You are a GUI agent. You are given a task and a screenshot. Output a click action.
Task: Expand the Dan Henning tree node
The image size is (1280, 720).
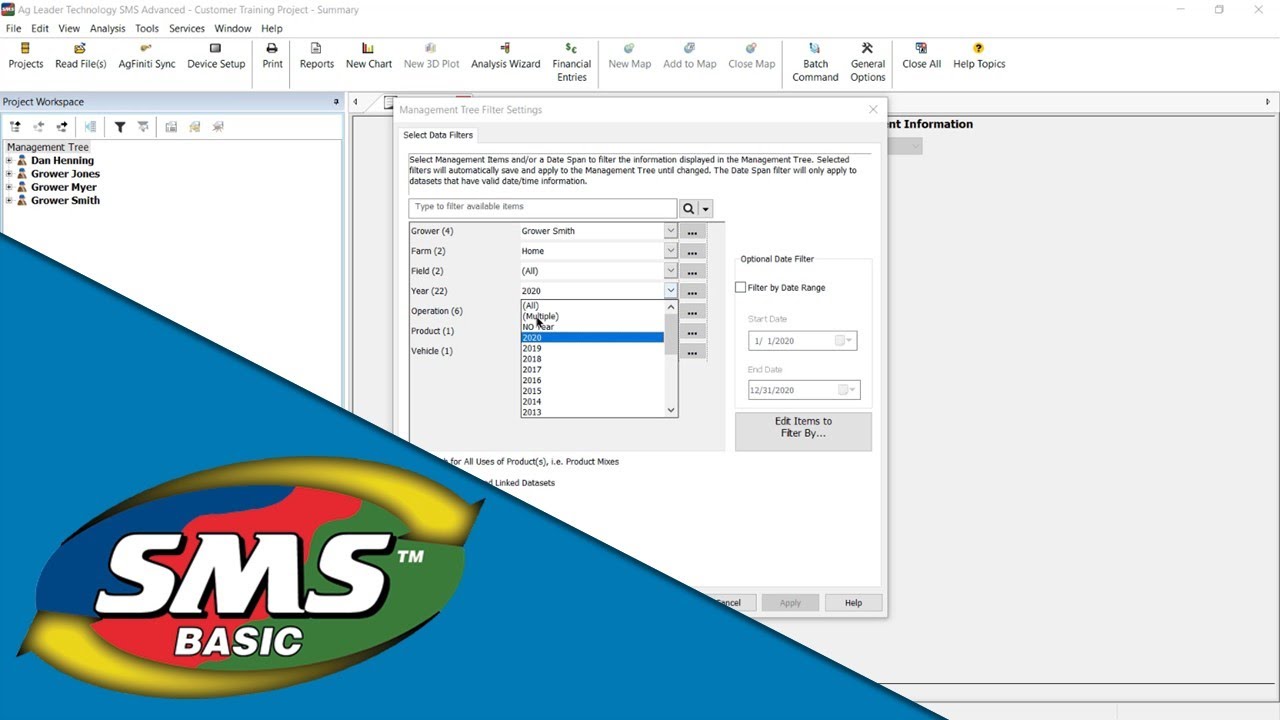(x=9, y=160)
